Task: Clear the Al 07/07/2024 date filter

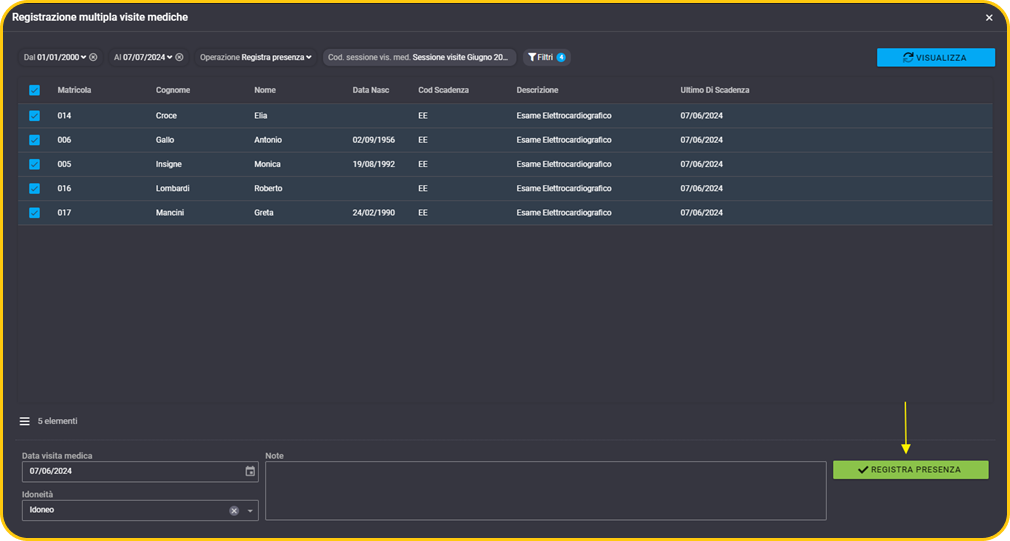Action: 179,57
